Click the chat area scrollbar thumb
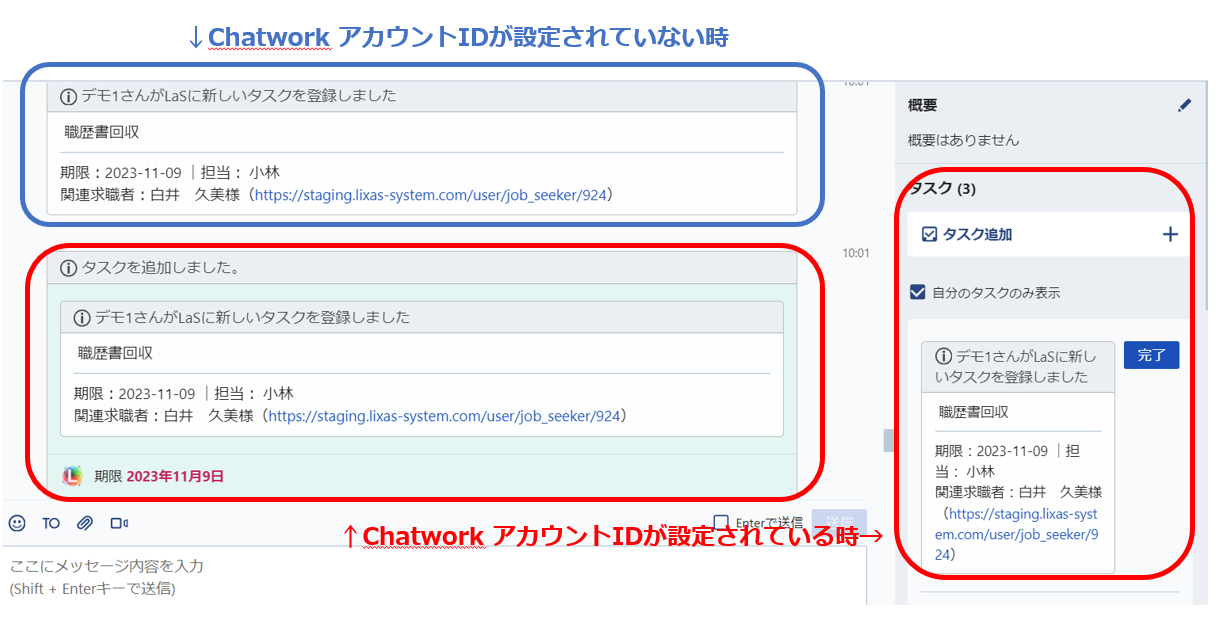1219x628 pixels. pyautogui.click(x=887, y=440)
